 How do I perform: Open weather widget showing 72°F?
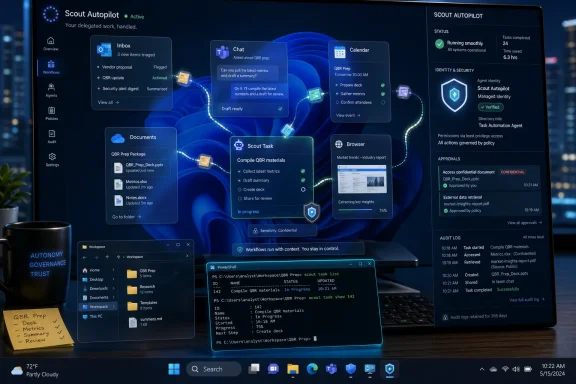pos(35,370)
